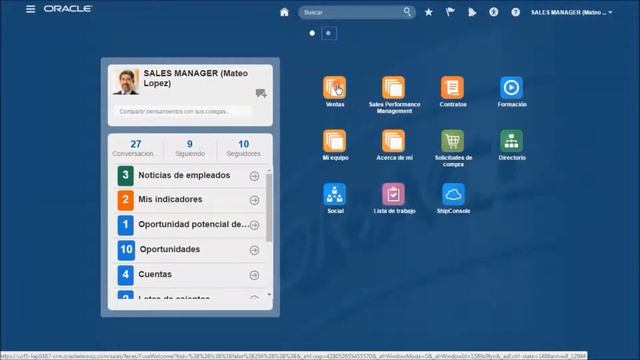The width and height of the screenshot is (640, 360).
Task: Click scrollbar down arrow in social list
Action: point(269,294)
